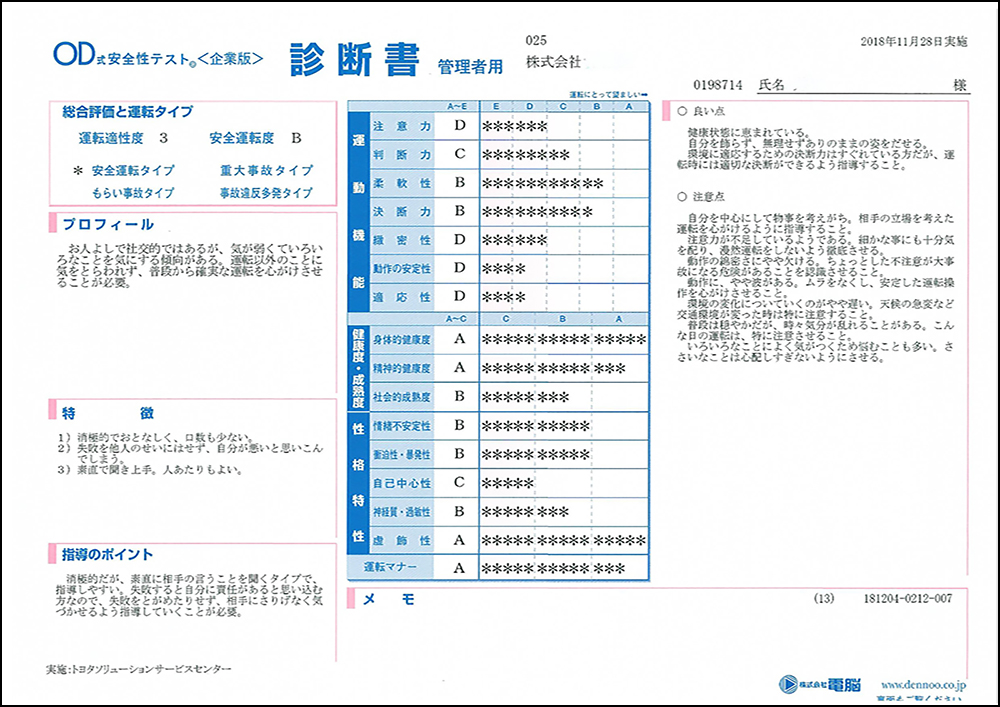Select the 虚飾性 row label
The height and width of the screenshot is (707, 1000).
[402, 541]
